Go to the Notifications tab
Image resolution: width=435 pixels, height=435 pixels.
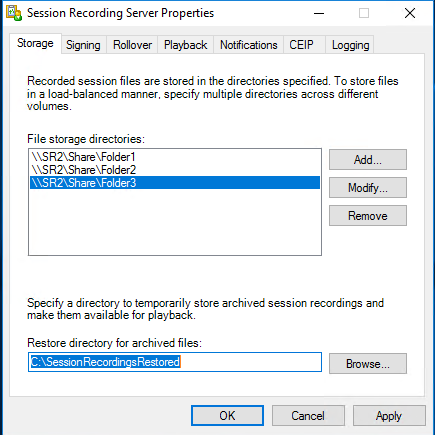pos(249,45)
